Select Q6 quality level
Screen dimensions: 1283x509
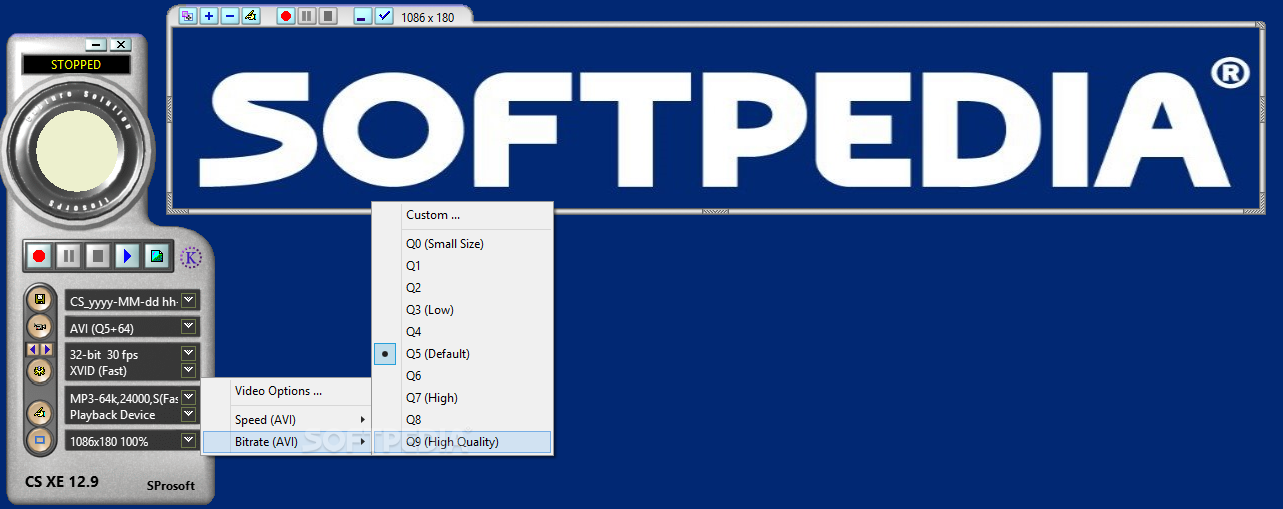[x=462, y=376]
